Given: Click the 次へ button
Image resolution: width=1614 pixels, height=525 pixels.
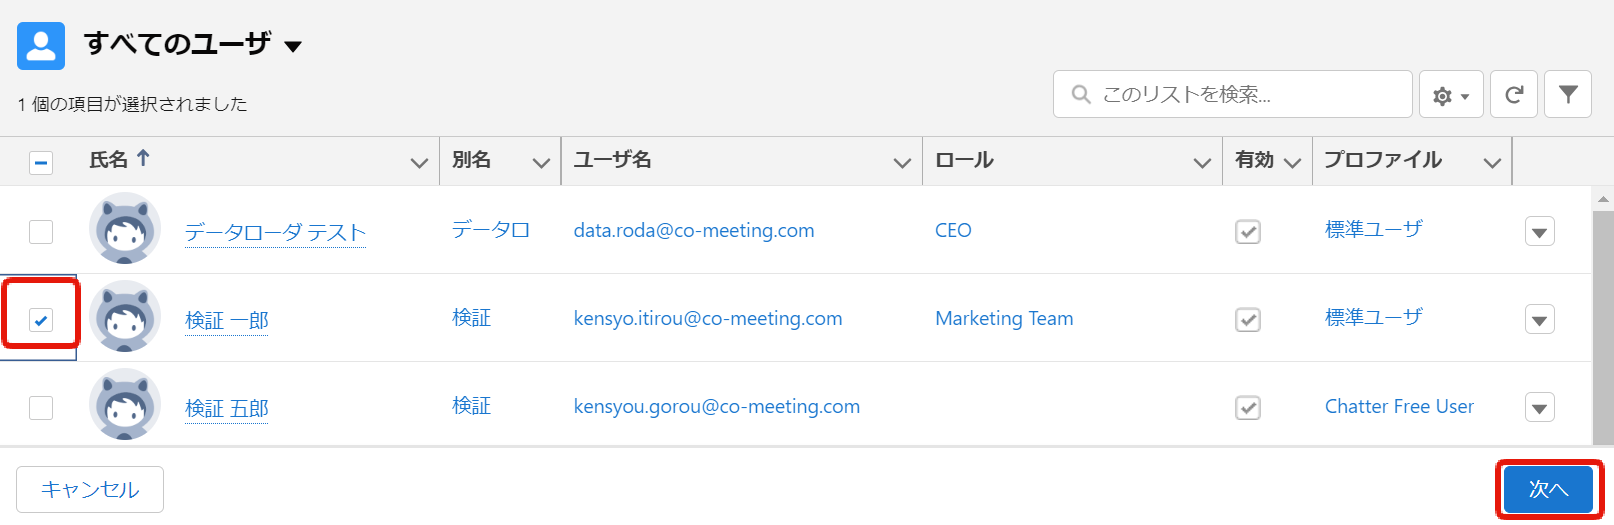Looking at the screenshot, I should pyautogui.click(x=1548, y=489).
